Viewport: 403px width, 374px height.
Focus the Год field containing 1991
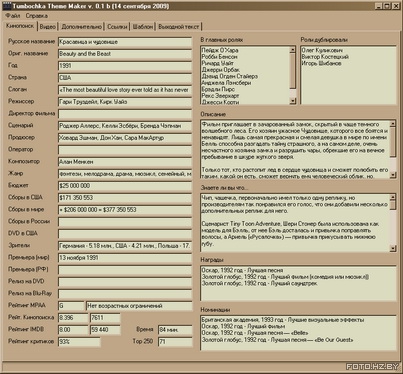click(x=125, y=66)
